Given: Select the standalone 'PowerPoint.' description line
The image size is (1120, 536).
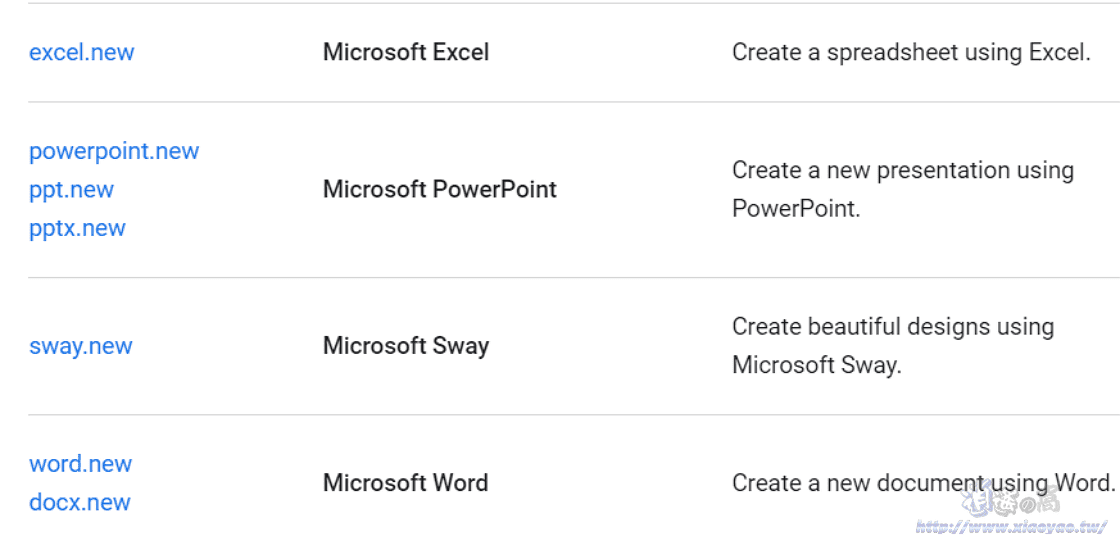Looking at the screenshot, I should (796, 209).
